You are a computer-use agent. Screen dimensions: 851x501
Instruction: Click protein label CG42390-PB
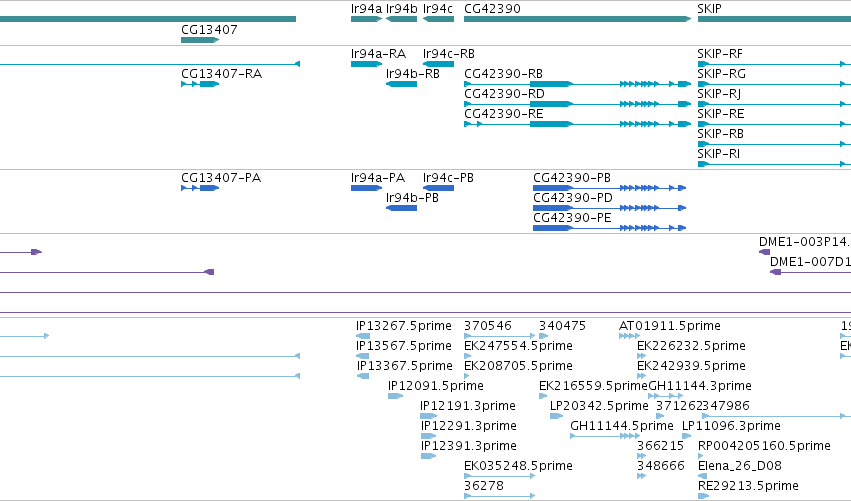(x=571, y=178)
